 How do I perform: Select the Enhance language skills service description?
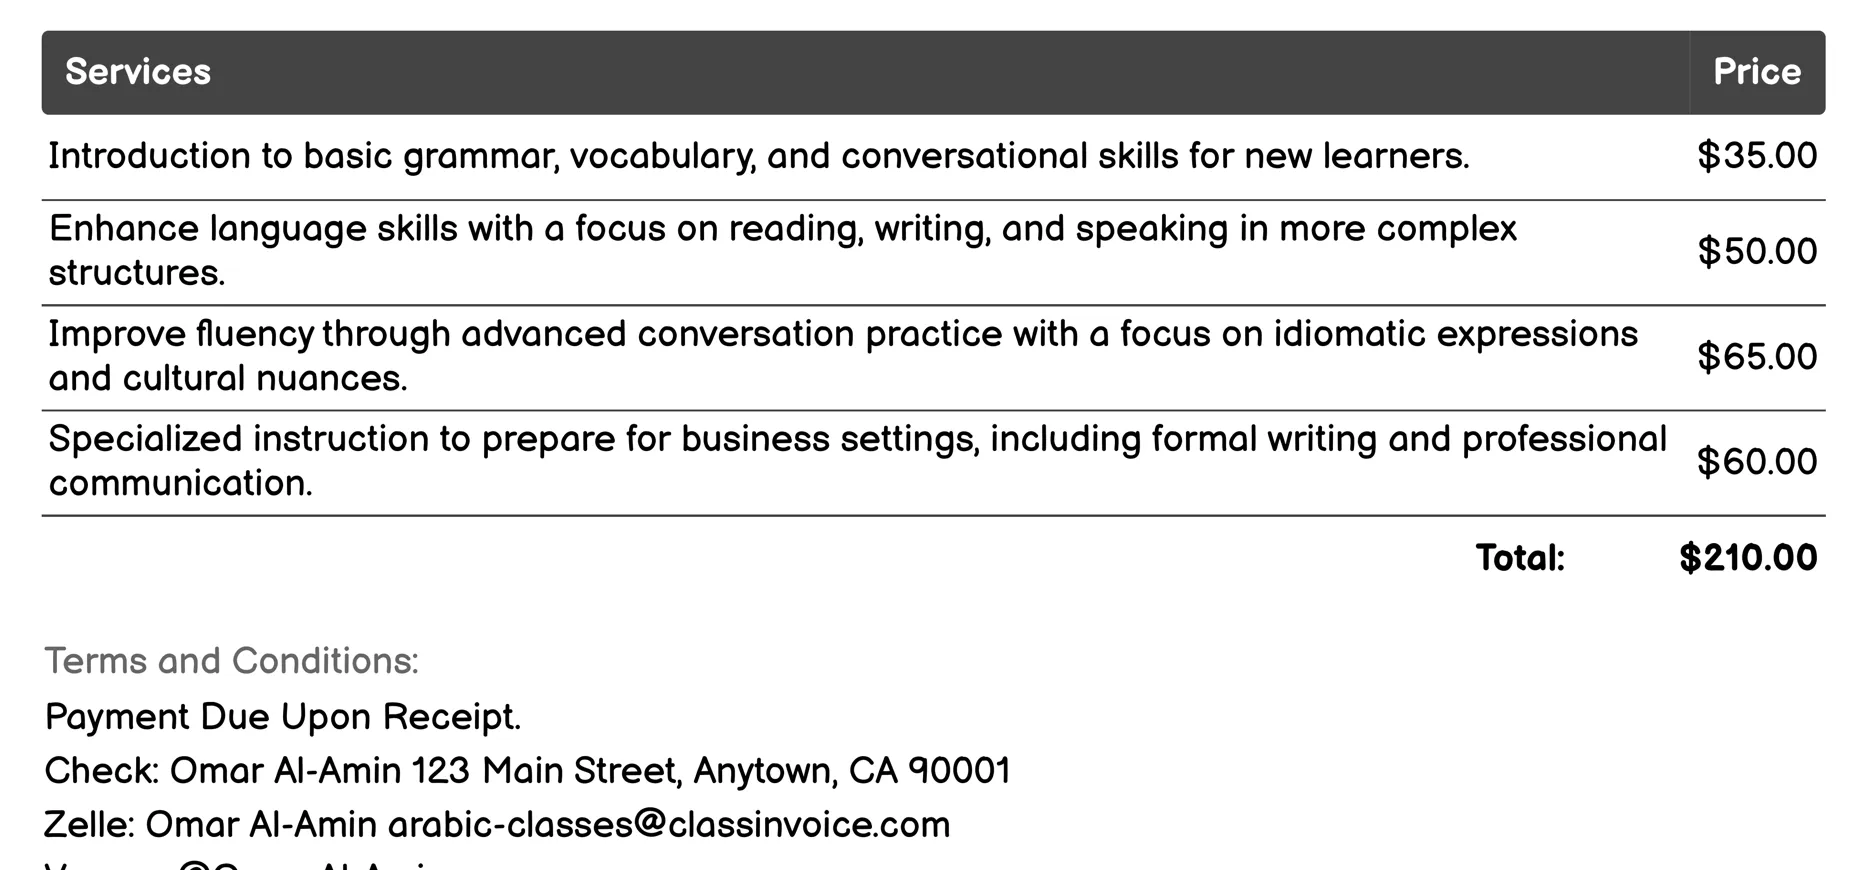pos(782,250)
